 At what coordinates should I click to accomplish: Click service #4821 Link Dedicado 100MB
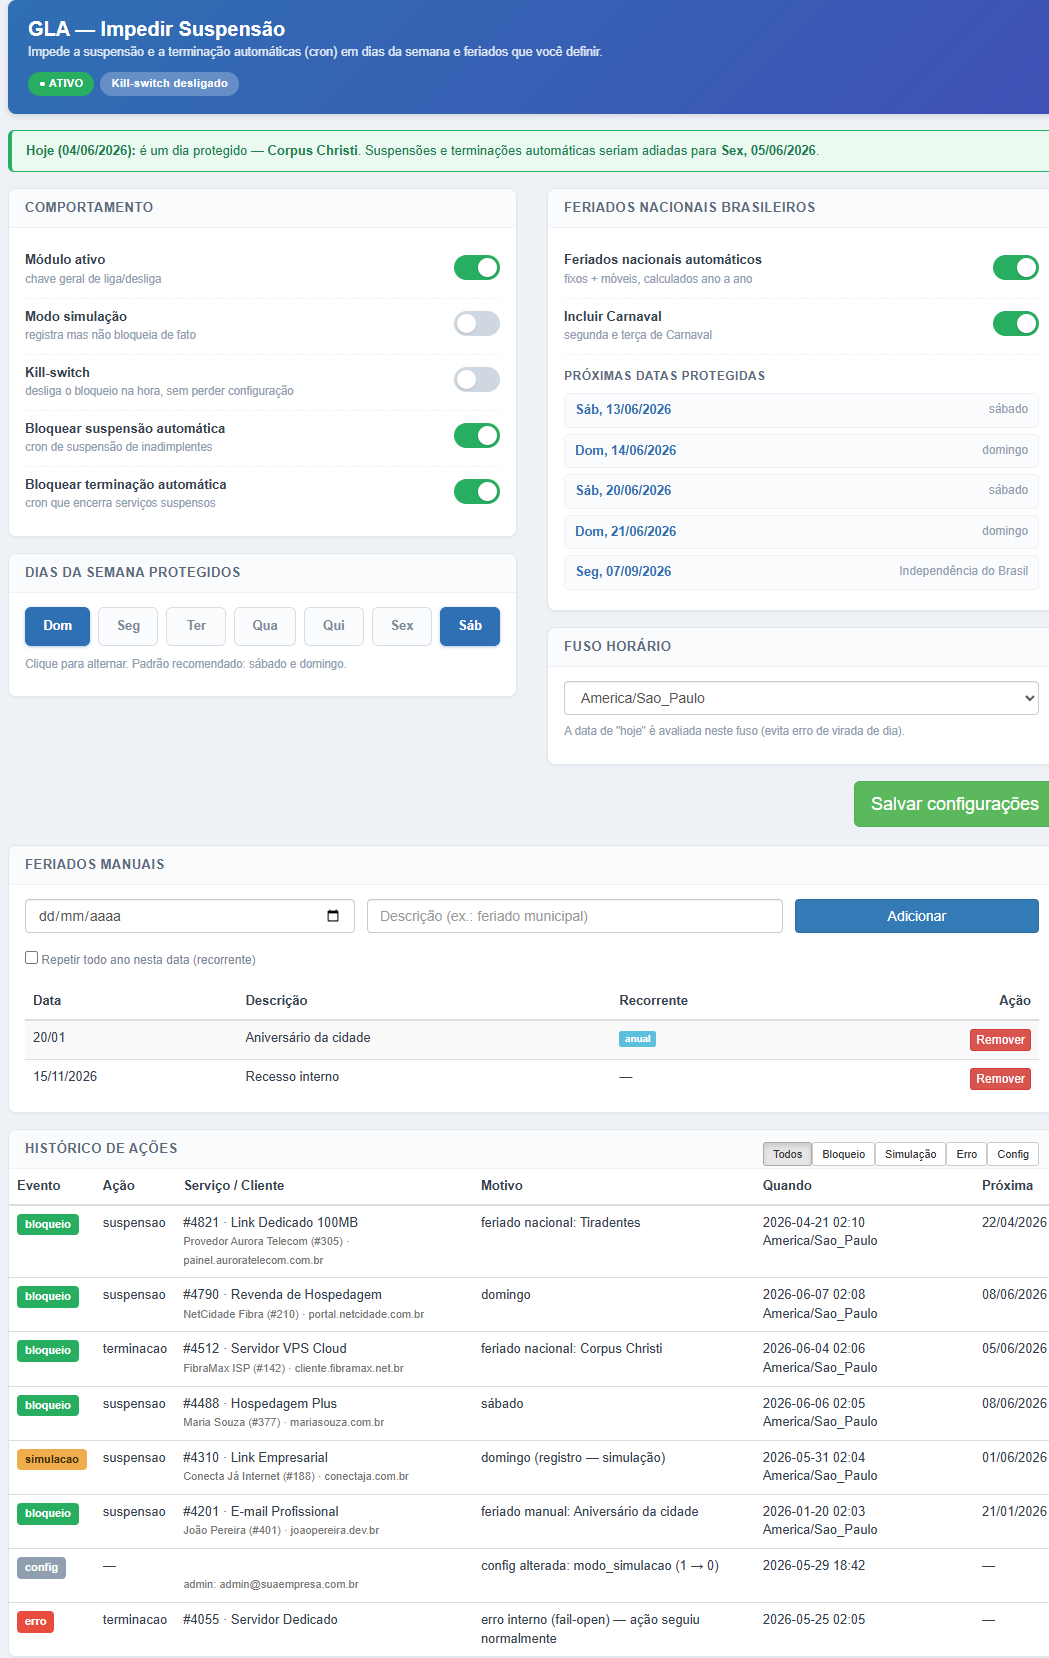pos(270,1222)
